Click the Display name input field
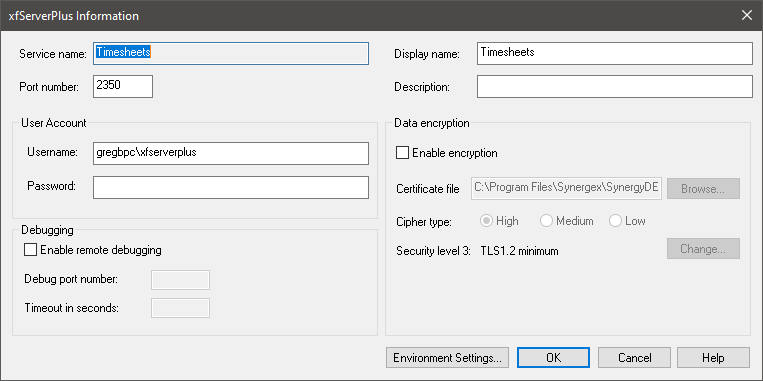 [615, 54]
